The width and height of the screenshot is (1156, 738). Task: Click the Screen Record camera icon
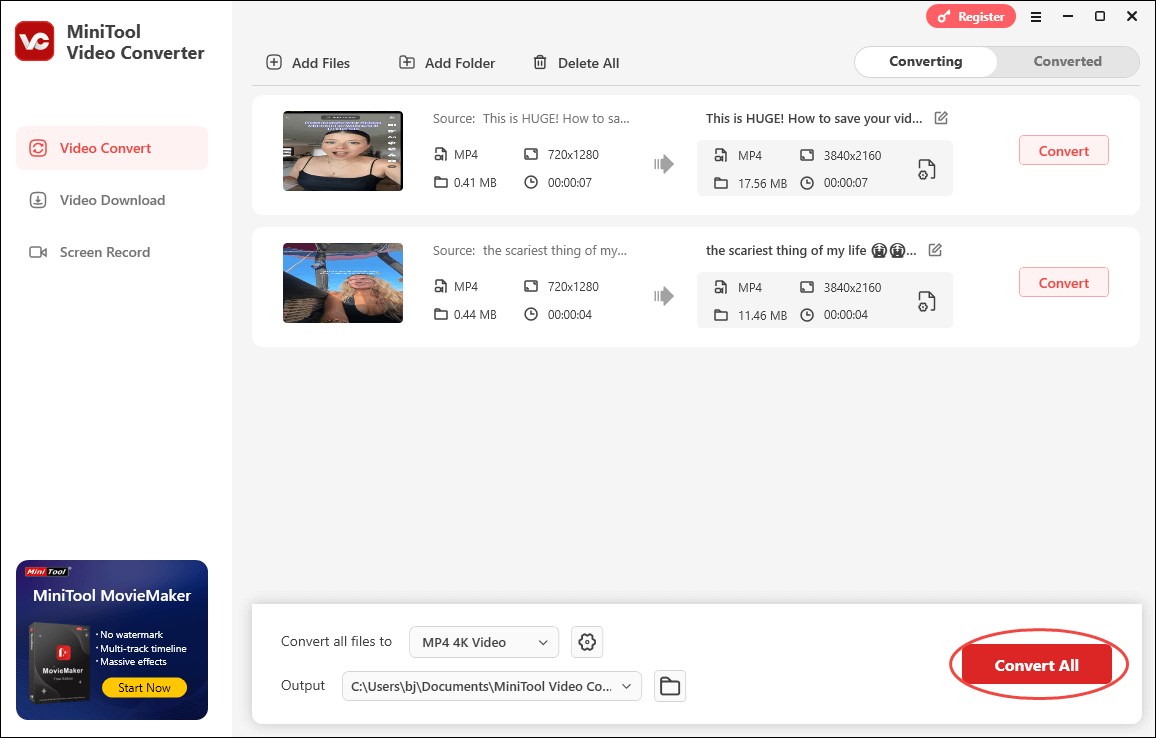pos(38,252)
